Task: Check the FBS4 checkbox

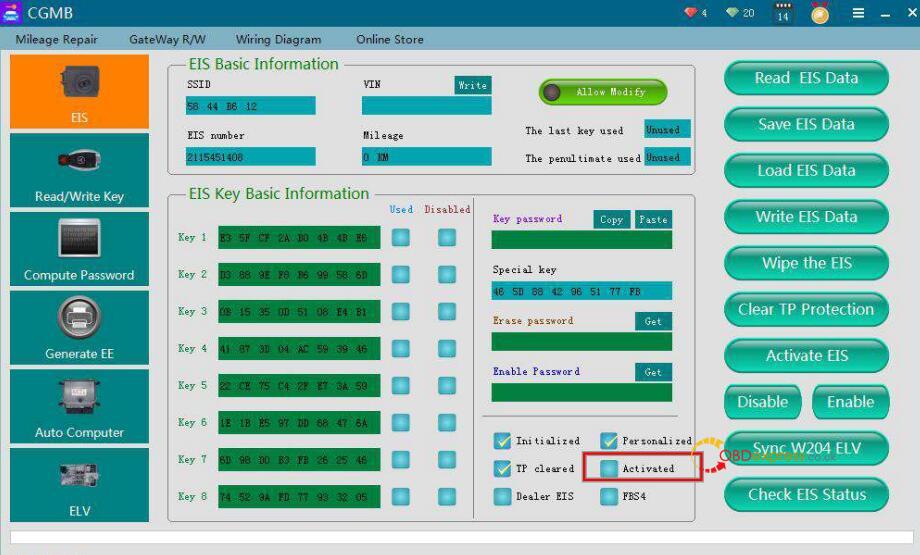Action: [x=609, y=496]
